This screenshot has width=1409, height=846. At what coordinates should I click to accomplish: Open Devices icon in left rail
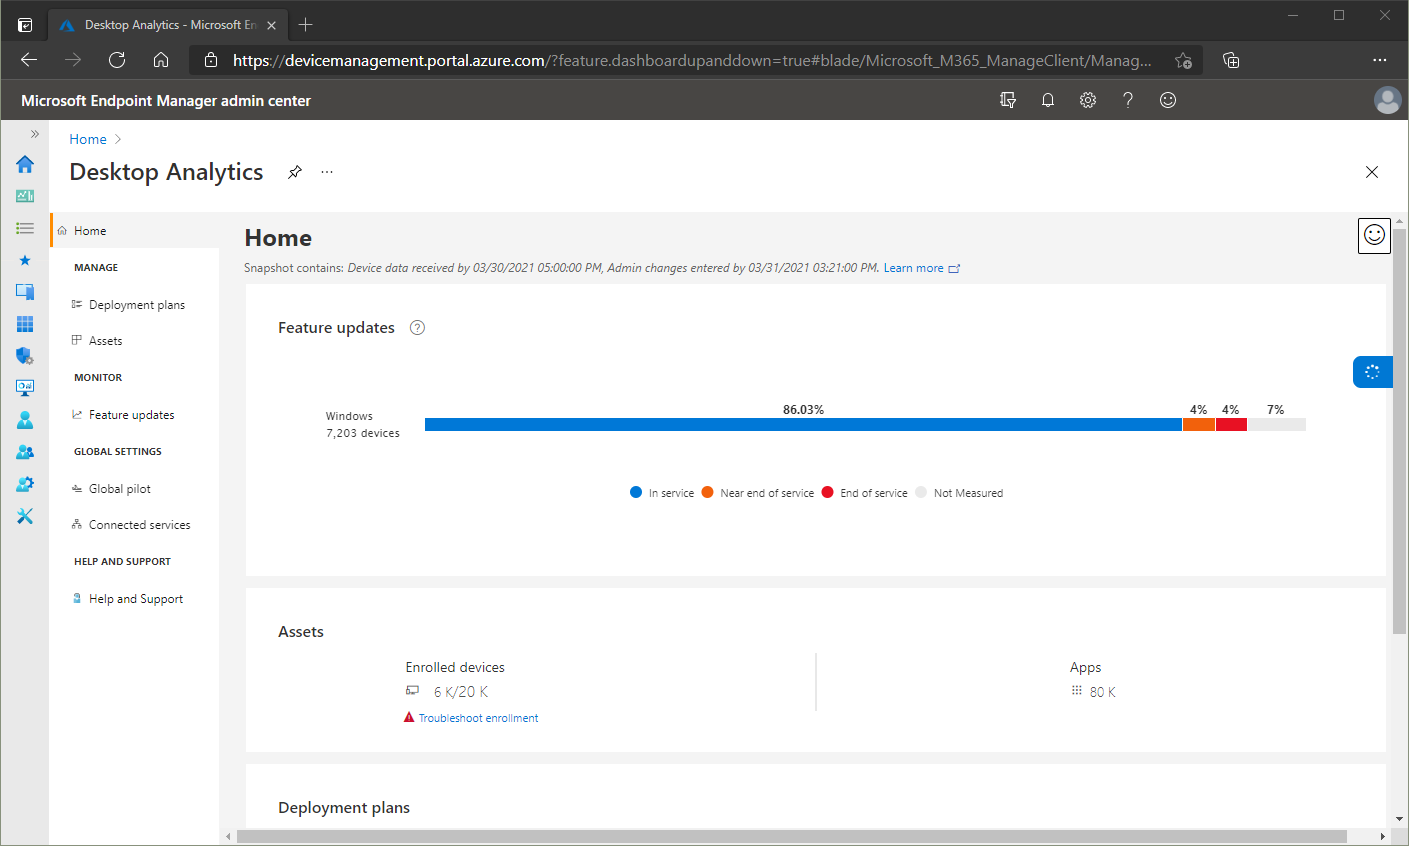(x=25, y=292)
